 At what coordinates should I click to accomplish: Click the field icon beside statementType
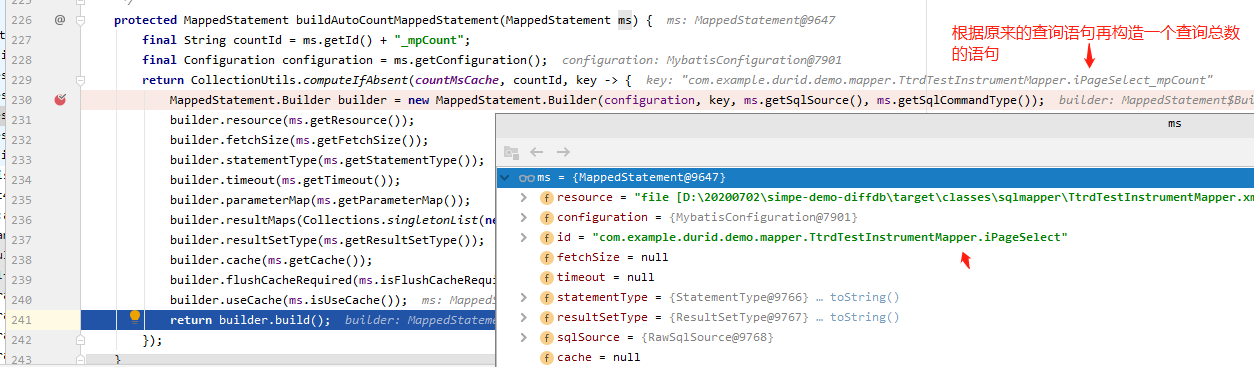click(x=546, y=297)
